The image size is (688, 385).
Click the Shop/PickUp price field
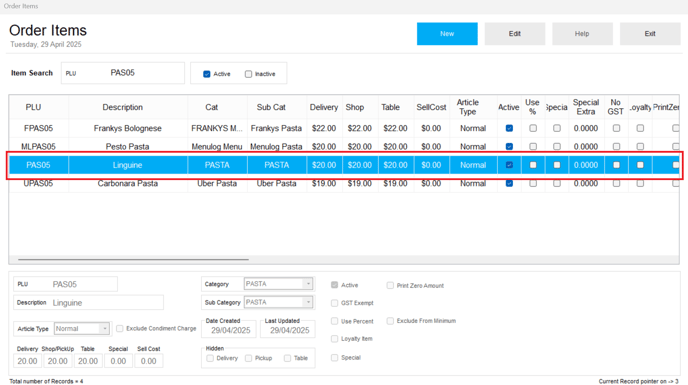[57, 361]
